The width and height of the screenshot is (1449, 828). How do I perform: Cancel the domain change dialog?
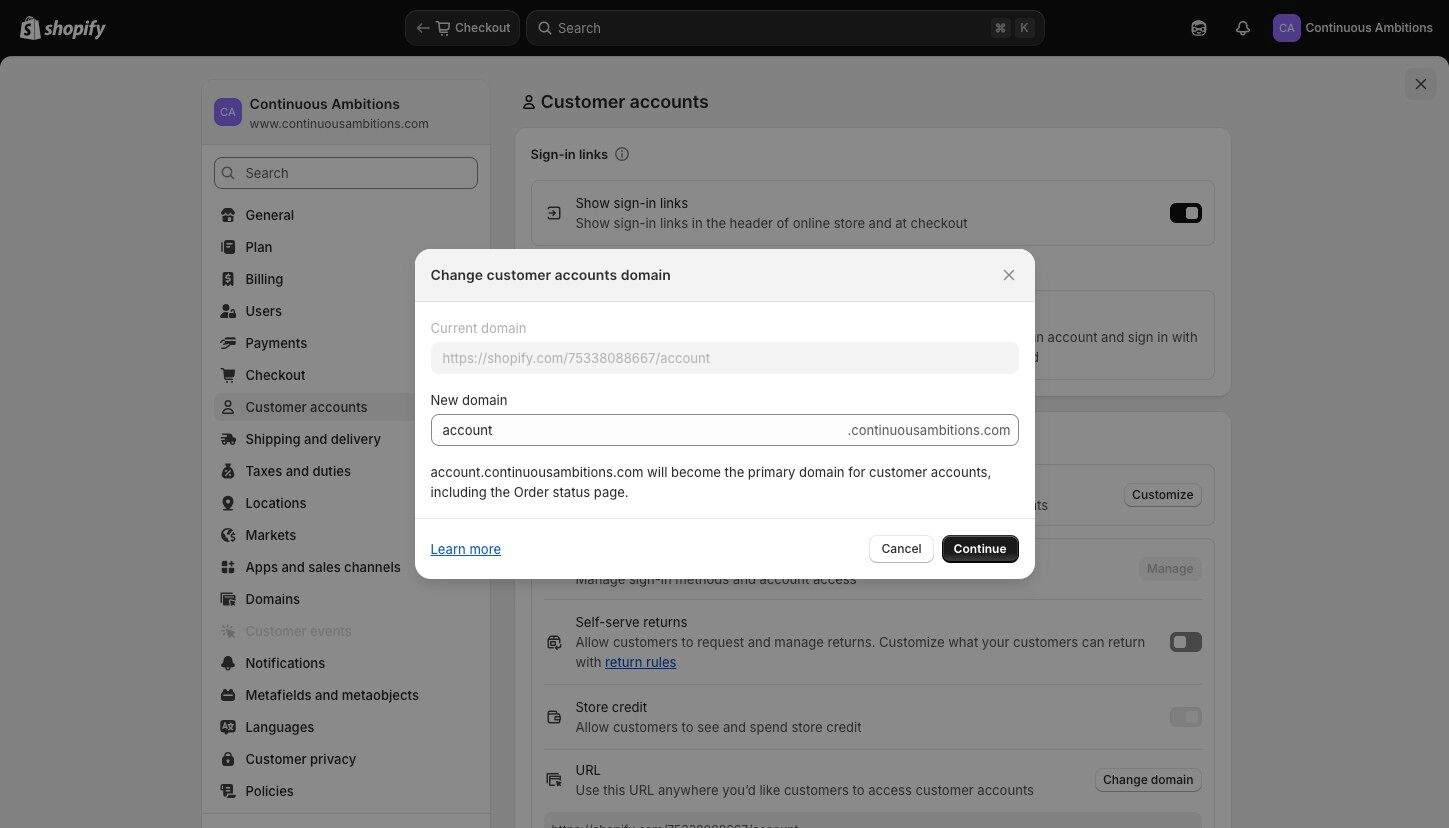[900, 549]
